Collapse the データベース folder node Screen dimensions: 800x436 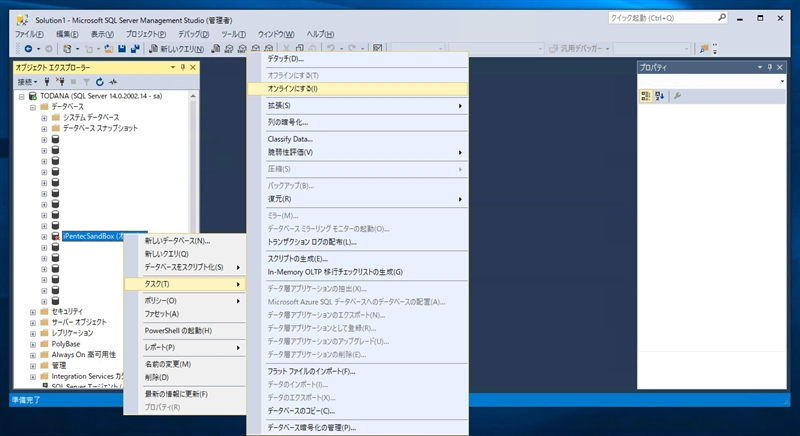33,107
